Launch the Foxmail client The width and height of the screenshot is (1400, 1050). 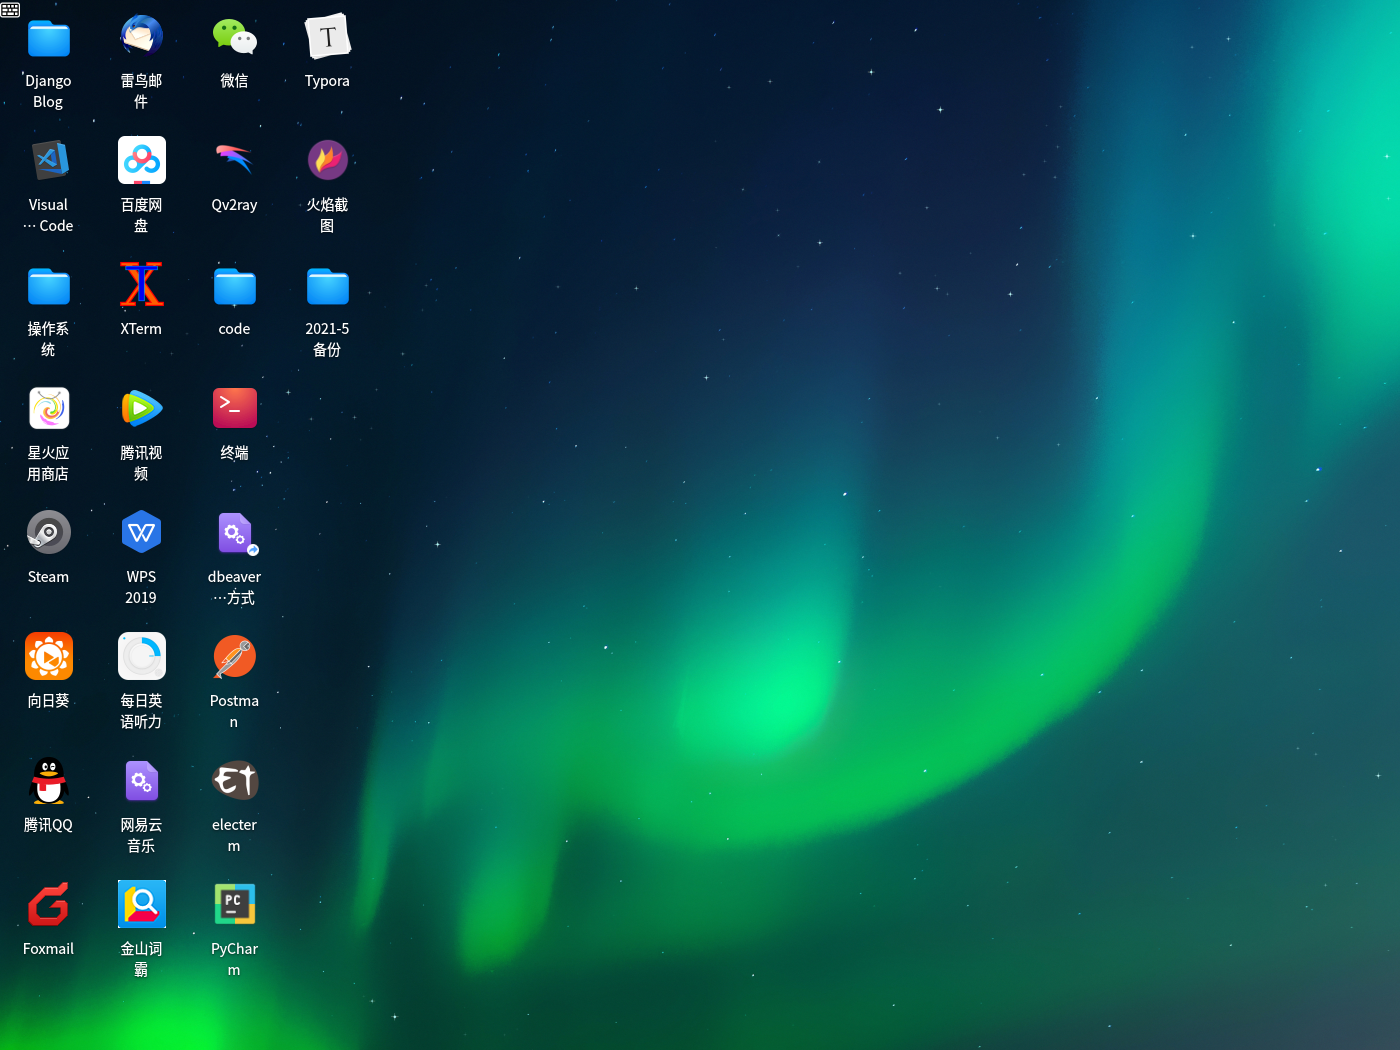click(x=48, y=905)
